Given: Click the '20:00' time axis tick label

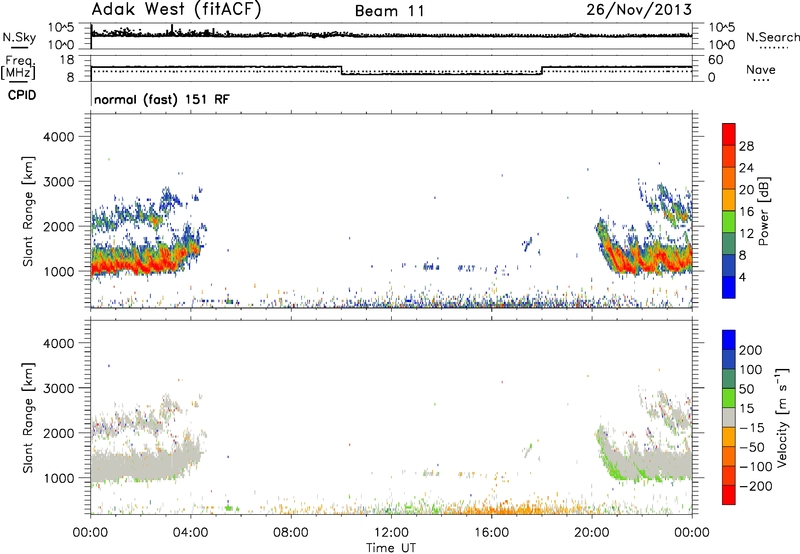Looking at the screenshot, I should (x=591, y=533).
